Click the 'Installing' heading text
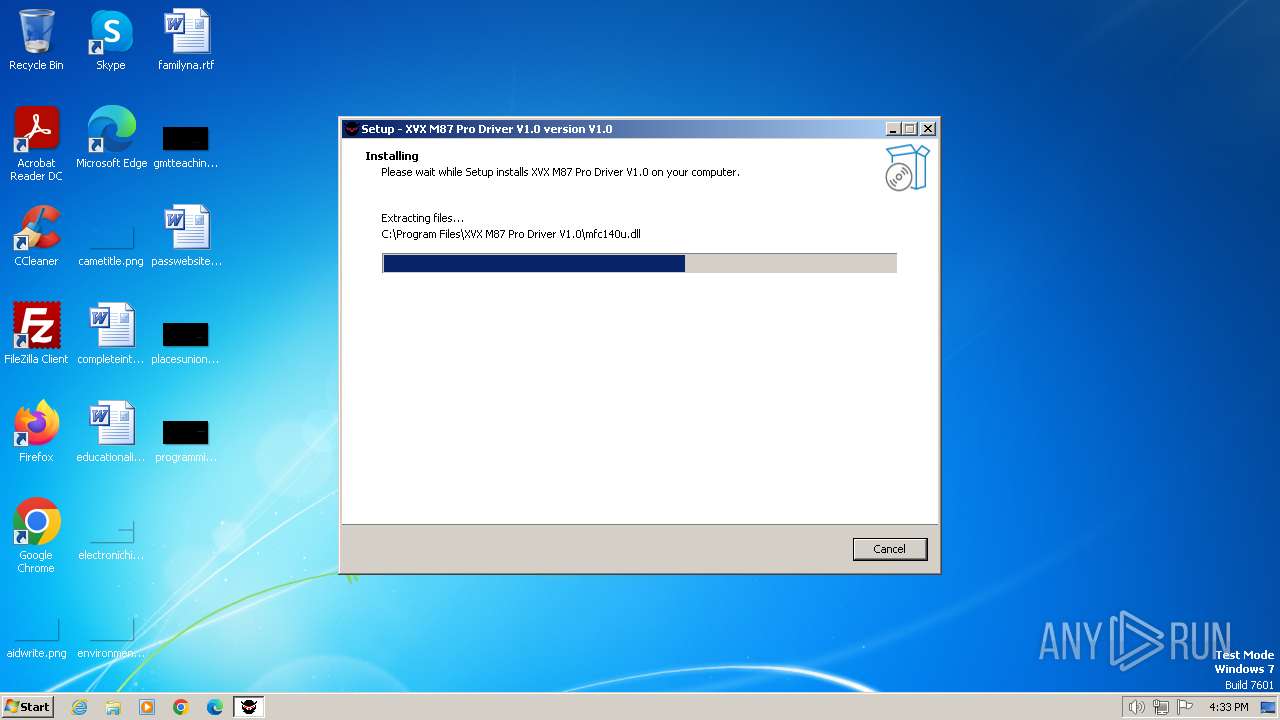Image resolution: width=1280 pixels, height=720 pixels. (x=392, y=156)
